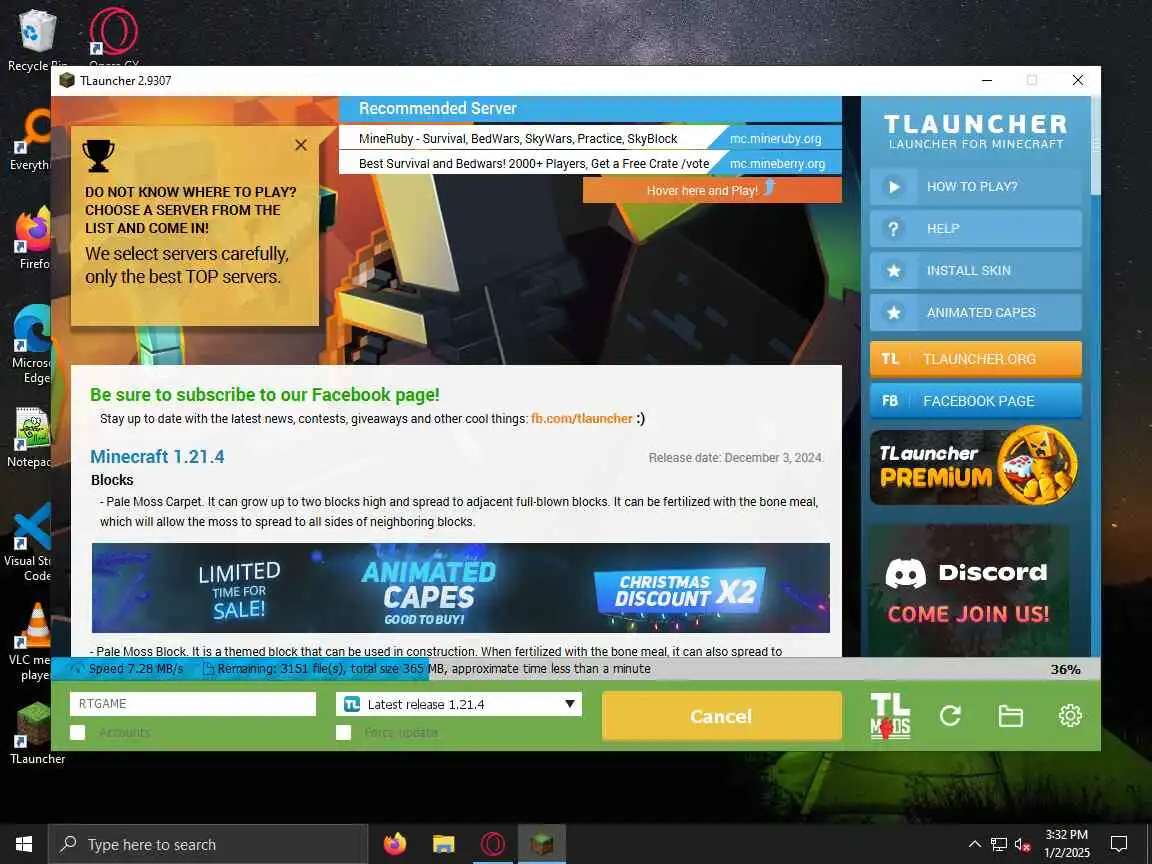The image size is (1152, 864).
Task: Open Notepad++ desktop icon
Action: point(29,439)
